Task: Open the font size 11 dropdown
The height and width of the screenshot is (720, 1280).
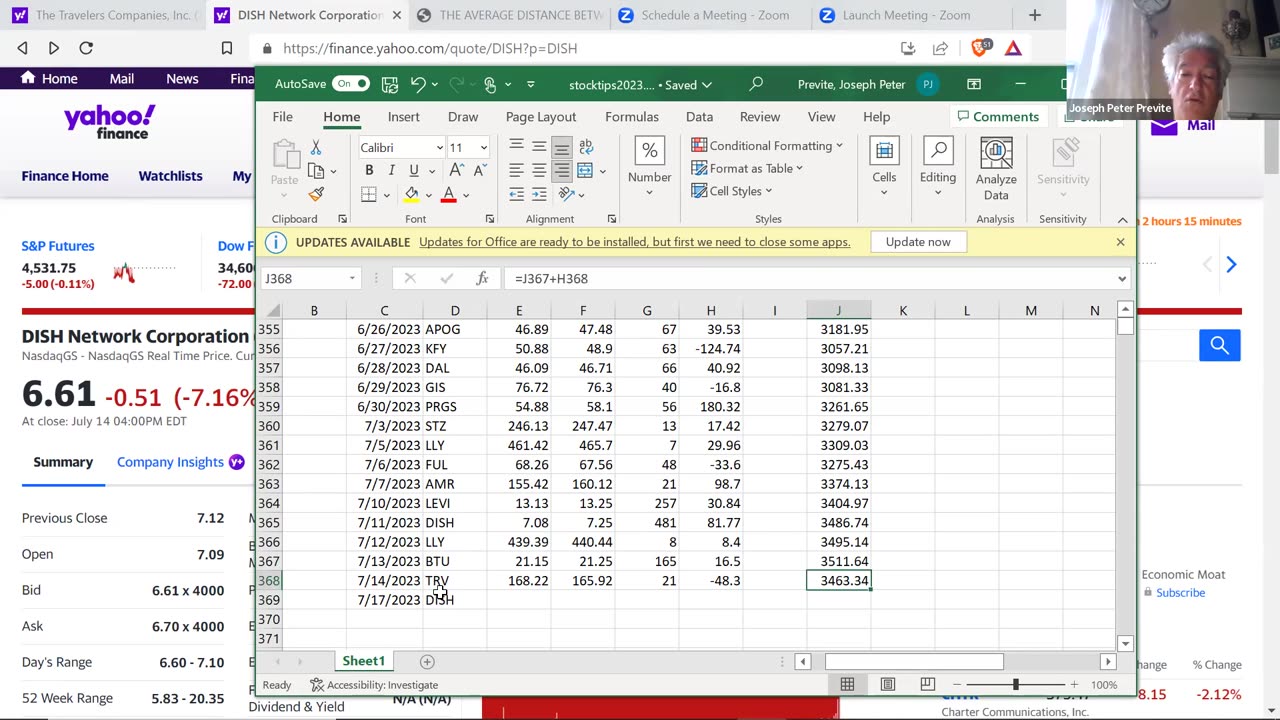Action: [x=484, y=148]
